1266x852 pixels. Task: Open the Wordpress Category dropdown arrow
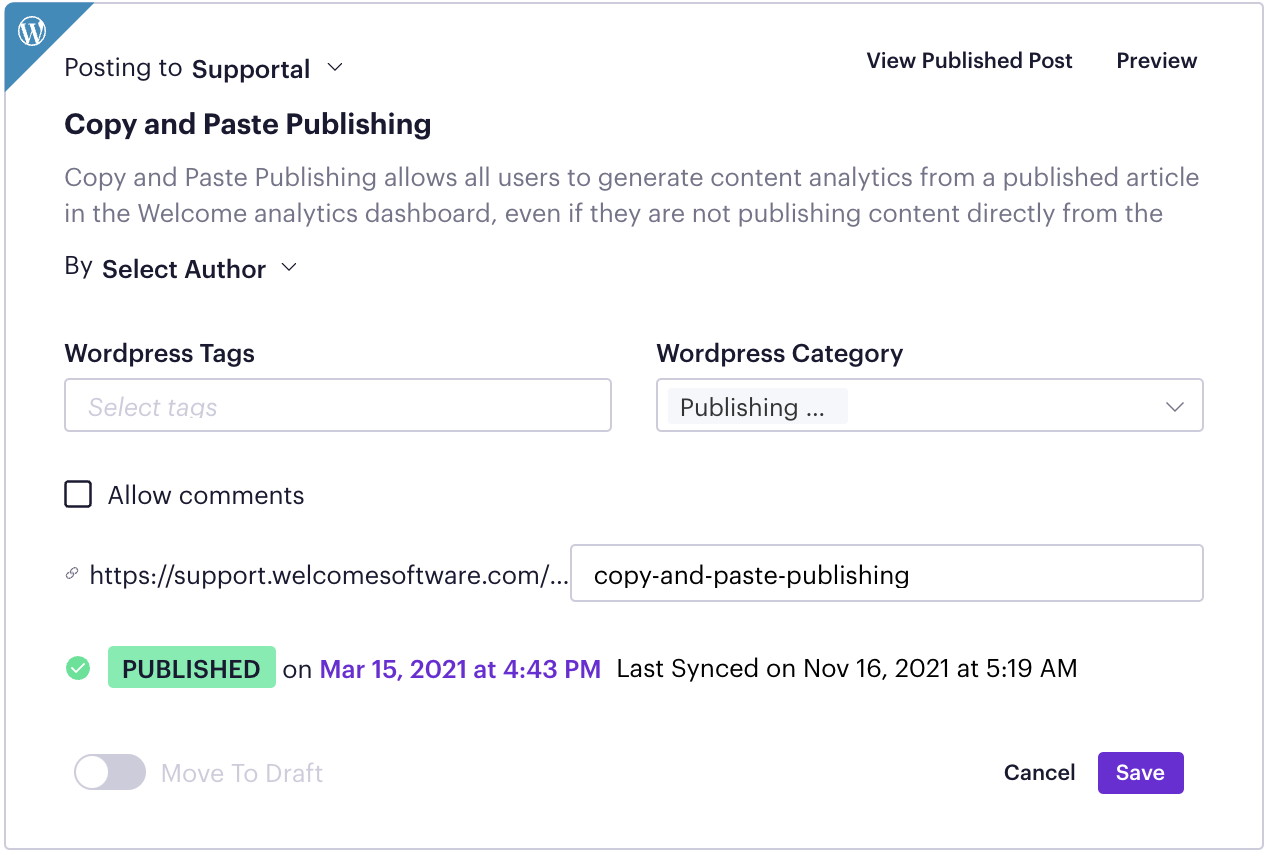(1175, 407)
